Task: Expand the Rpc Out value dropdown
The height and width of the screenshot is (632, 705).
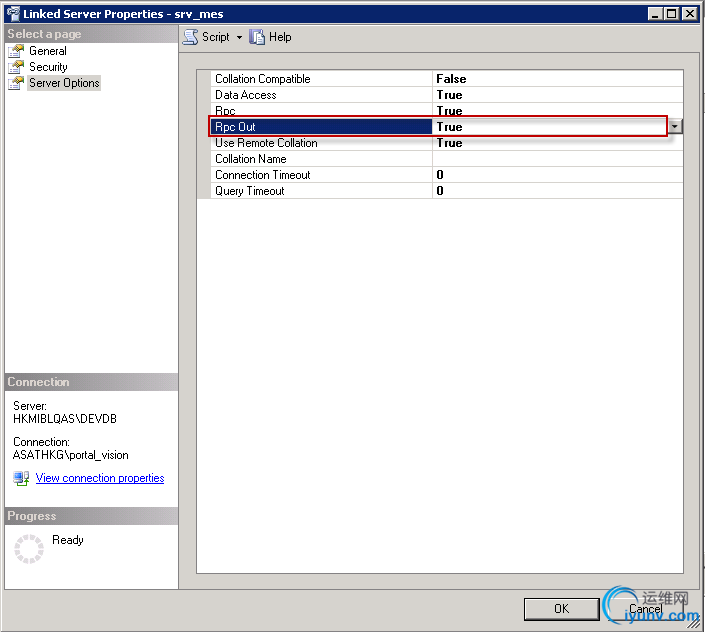Action: click(x=674, y=127)
